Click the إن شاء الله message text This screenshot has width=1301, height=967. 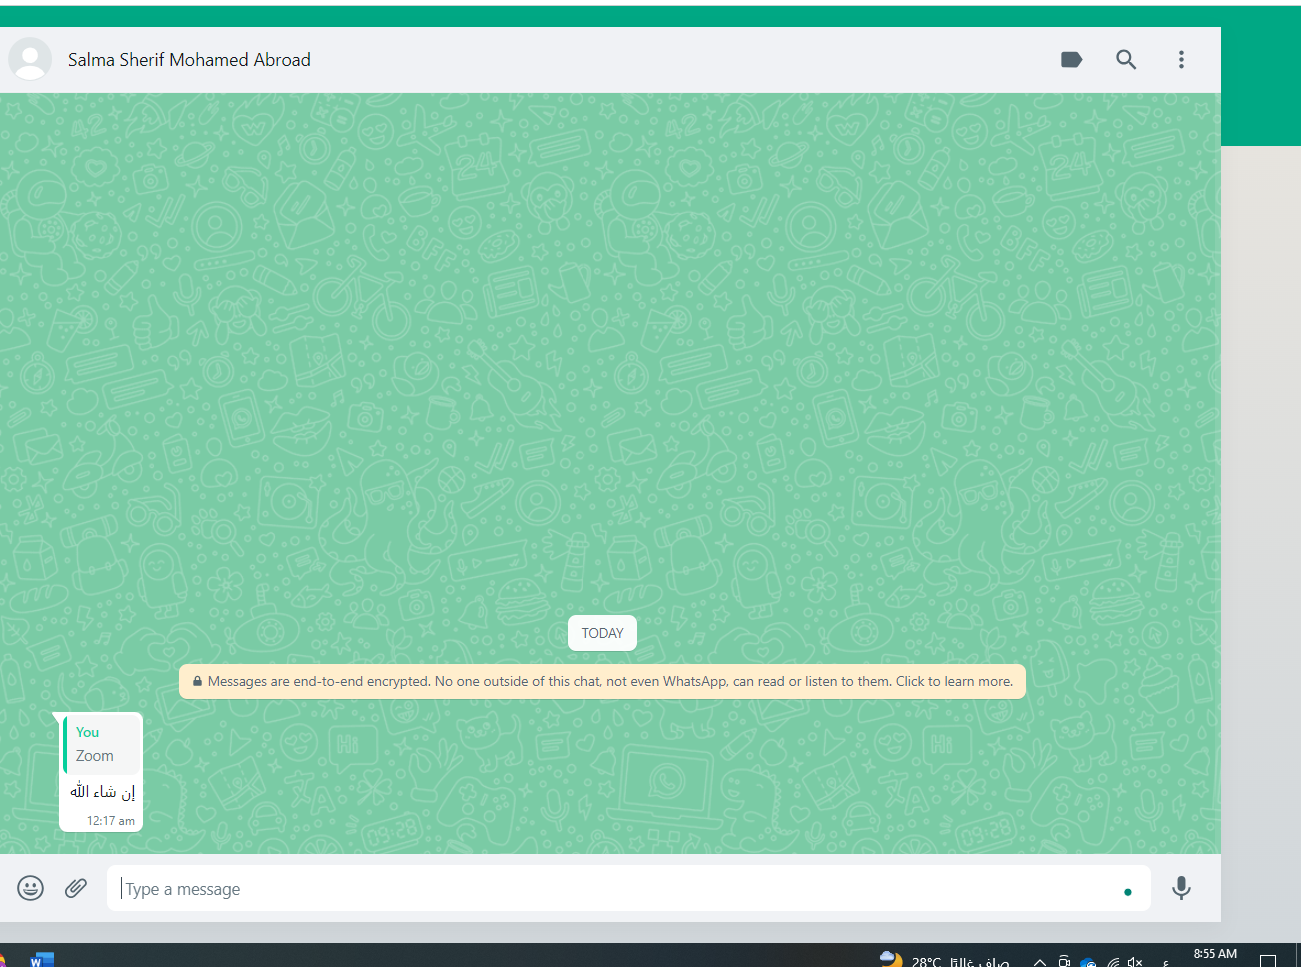[x=102, y=792]
